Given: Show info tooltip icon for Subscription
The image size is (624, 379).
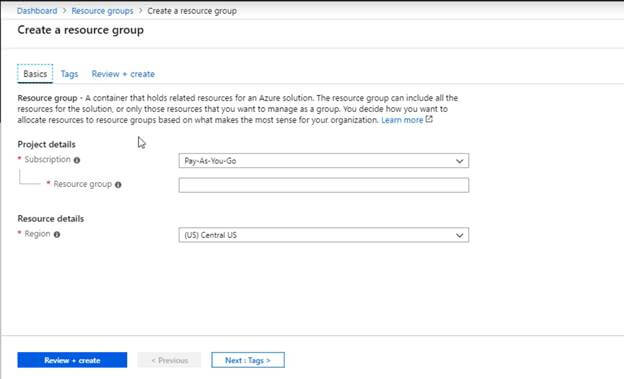Looking at the screenshot, I should point(77,160).
